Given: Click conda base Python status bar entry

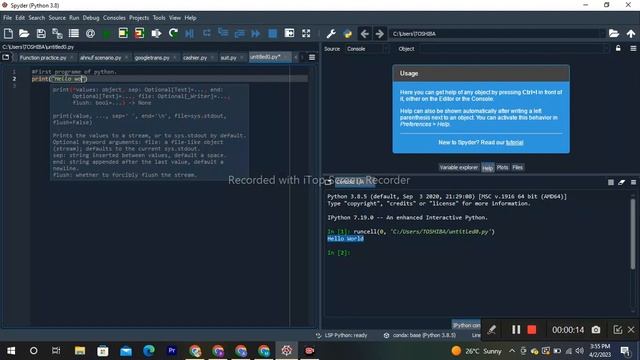Looking at the screenshot, I should click(420, 335).
